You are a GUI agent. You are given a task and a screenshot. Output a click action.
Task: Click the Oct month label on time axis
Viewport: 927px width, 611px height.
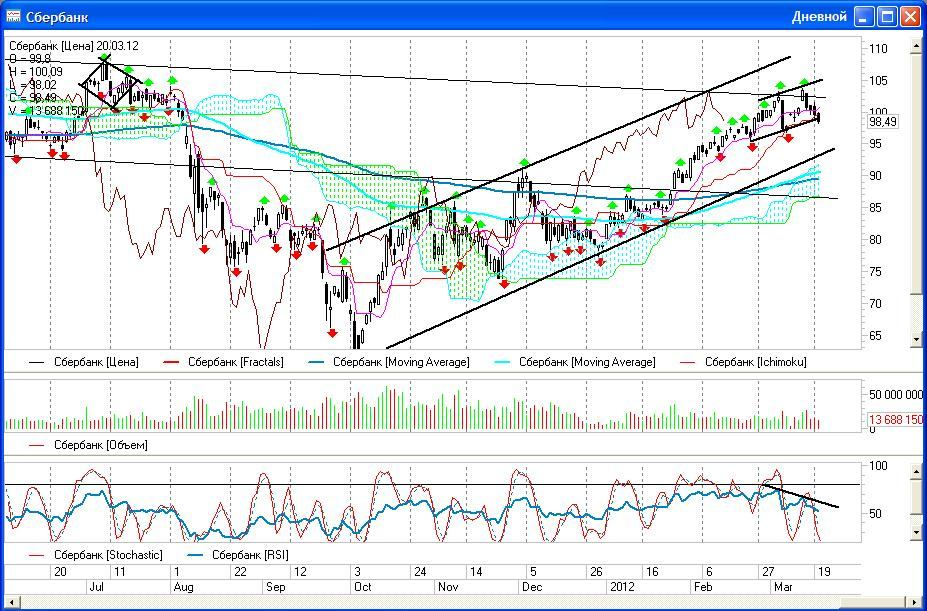pos(362,587)
